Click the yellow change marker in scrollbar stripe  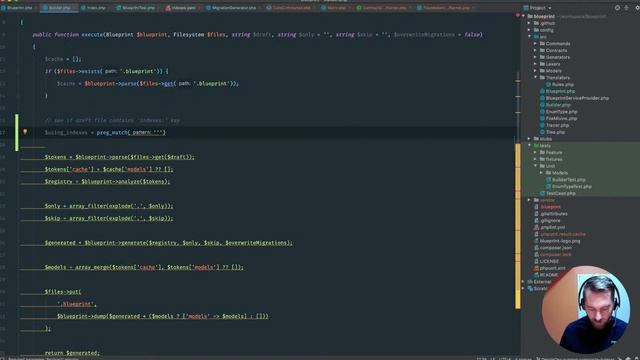click(518, 226)
